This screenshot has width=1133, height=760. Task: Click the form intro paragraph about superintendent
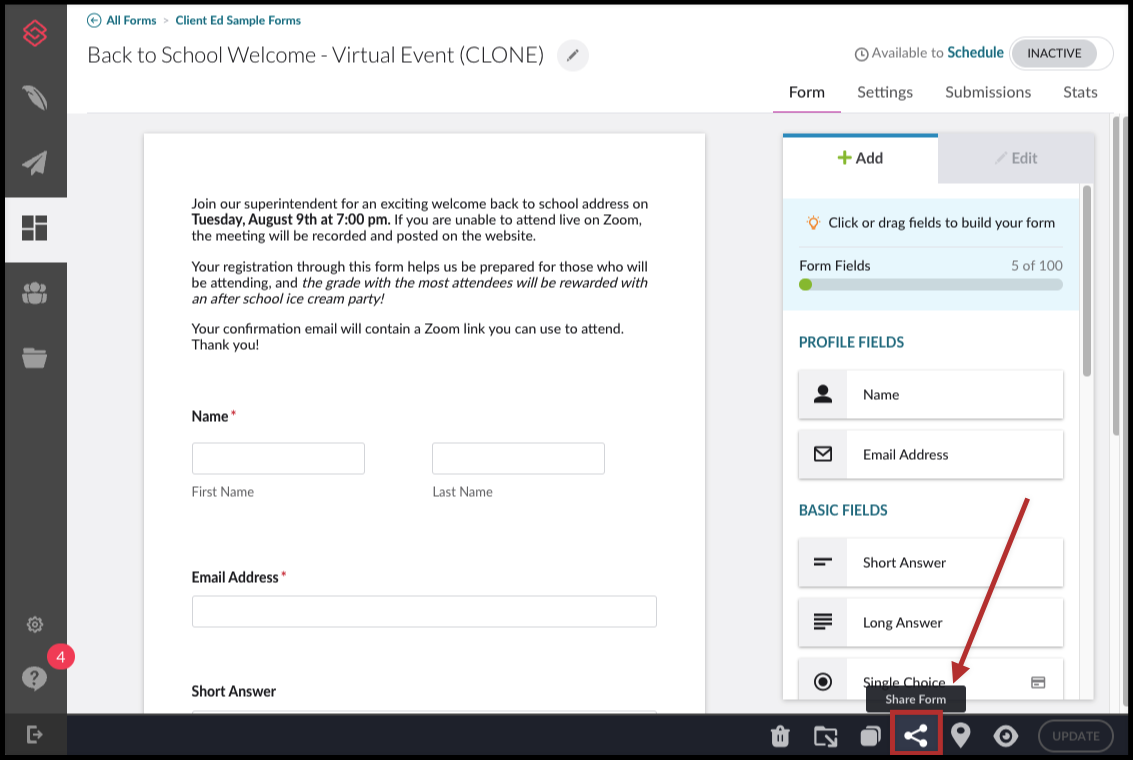click(419, 220)
